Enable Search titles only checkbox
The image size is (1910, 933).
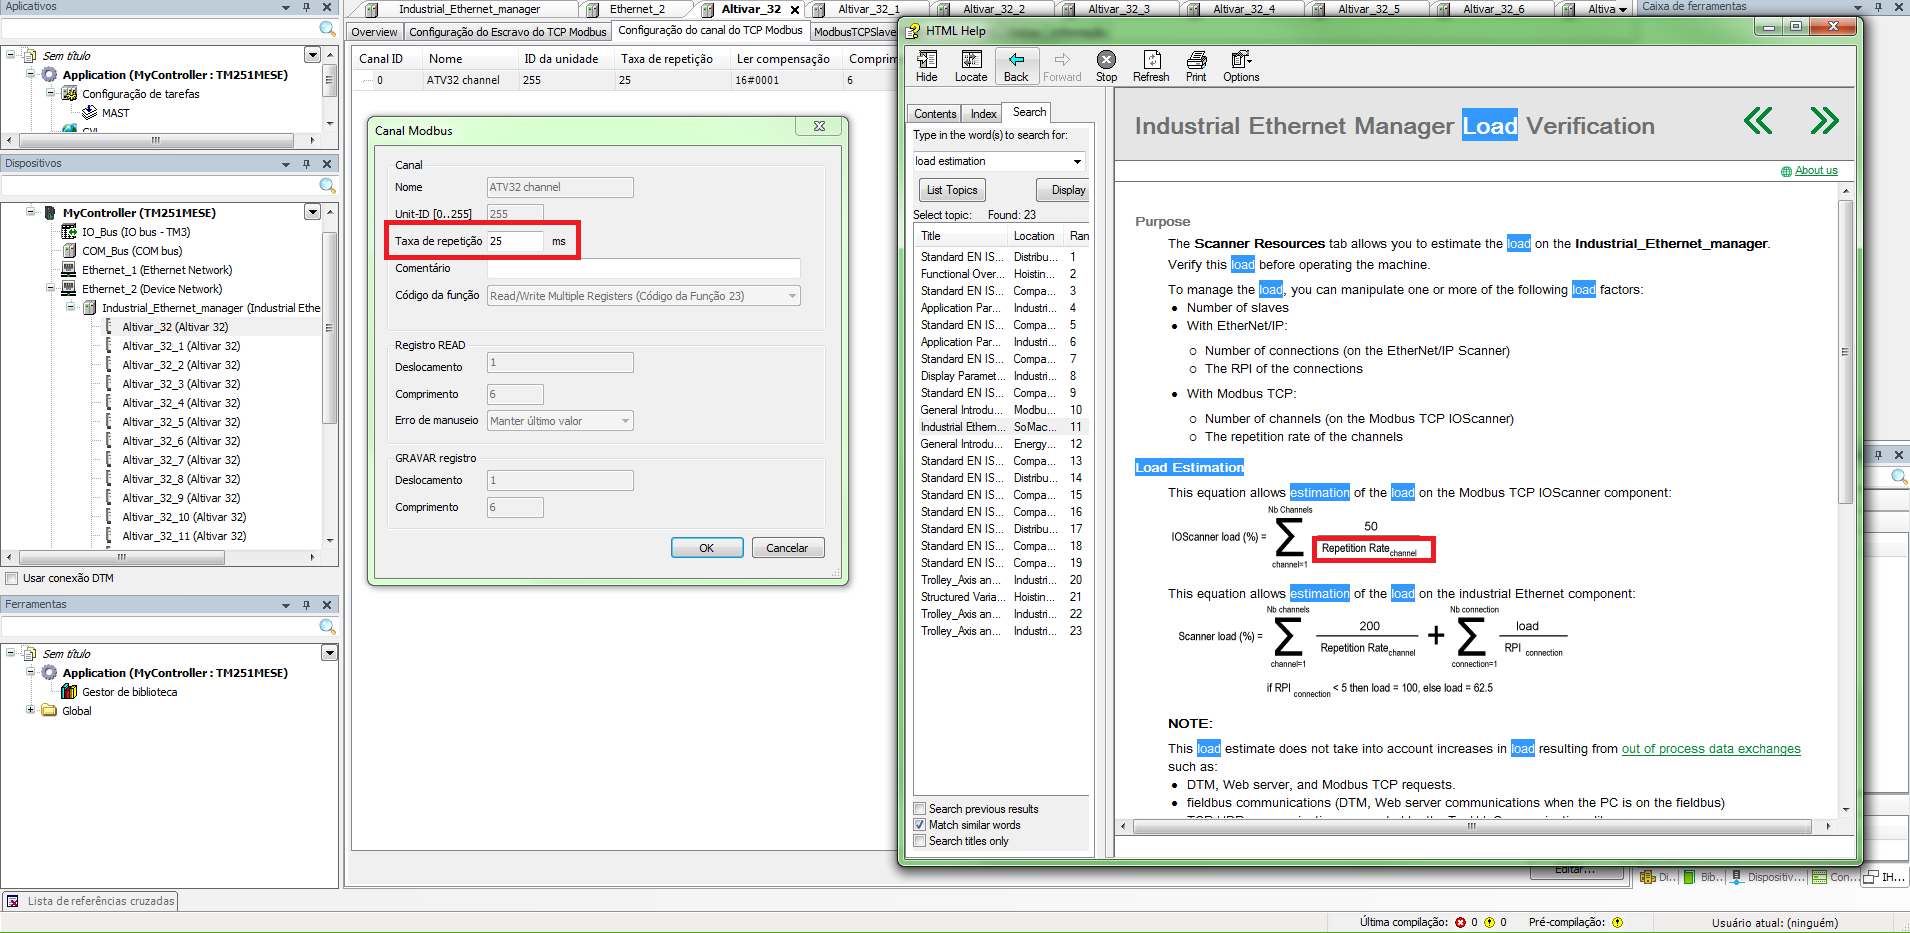920,841
